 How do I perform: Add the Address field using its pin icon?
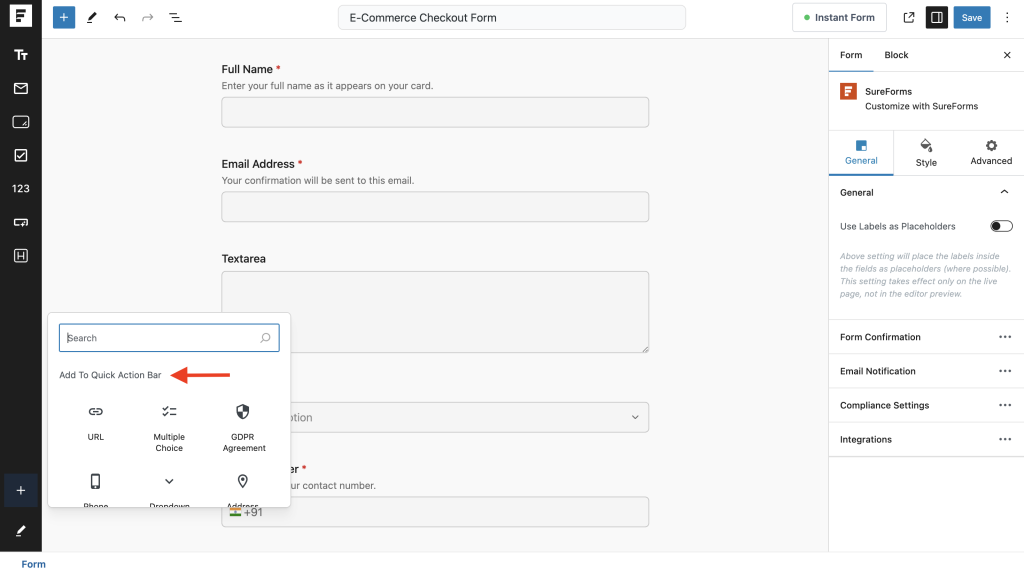(243, 481)
